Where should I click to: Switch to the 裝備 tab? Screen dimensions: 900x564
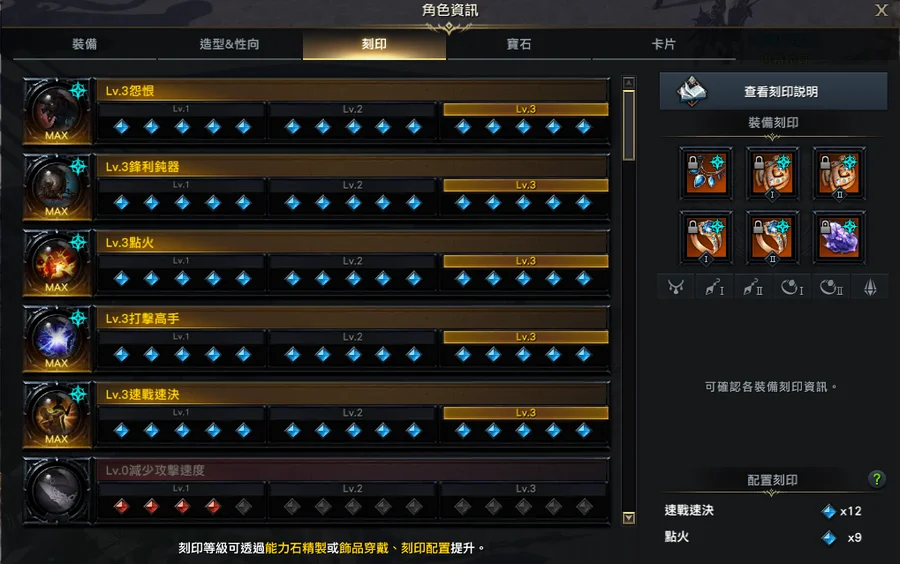[84, 44]
